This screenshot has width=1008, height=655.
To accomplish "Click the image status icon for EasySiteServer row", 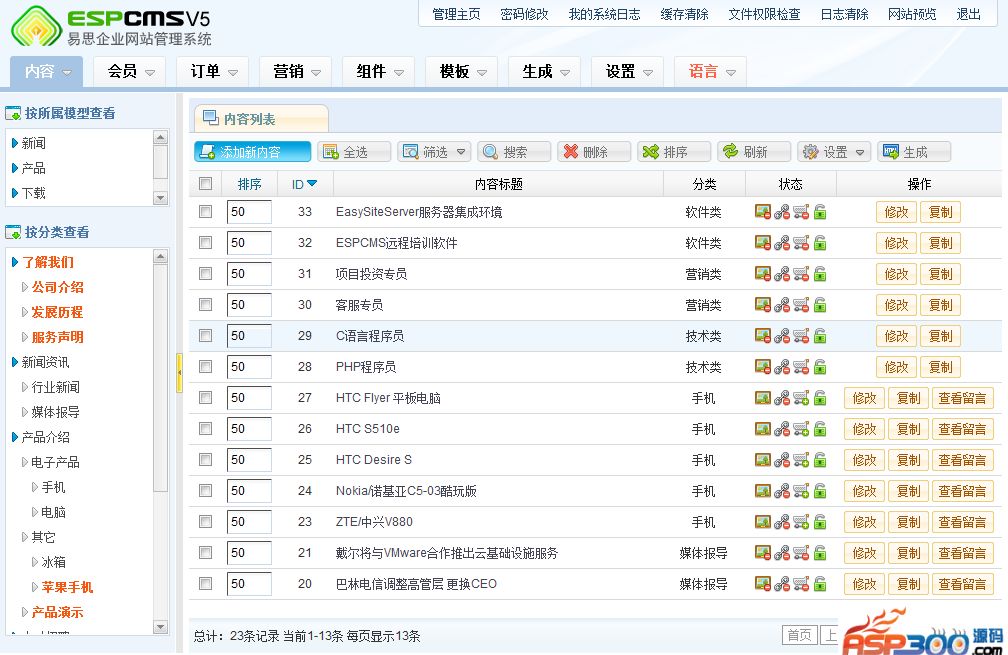I will coord(763,212).
